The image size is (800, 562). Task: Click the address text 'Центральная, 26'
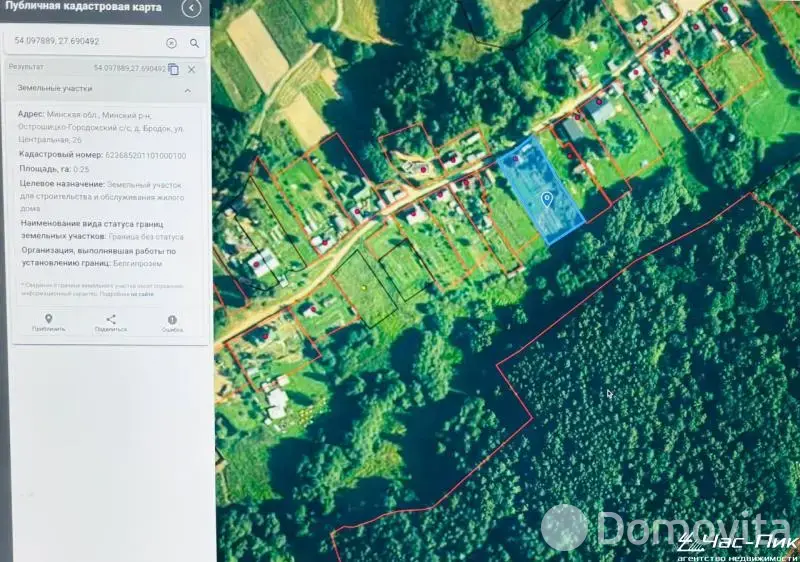(49, 140)
